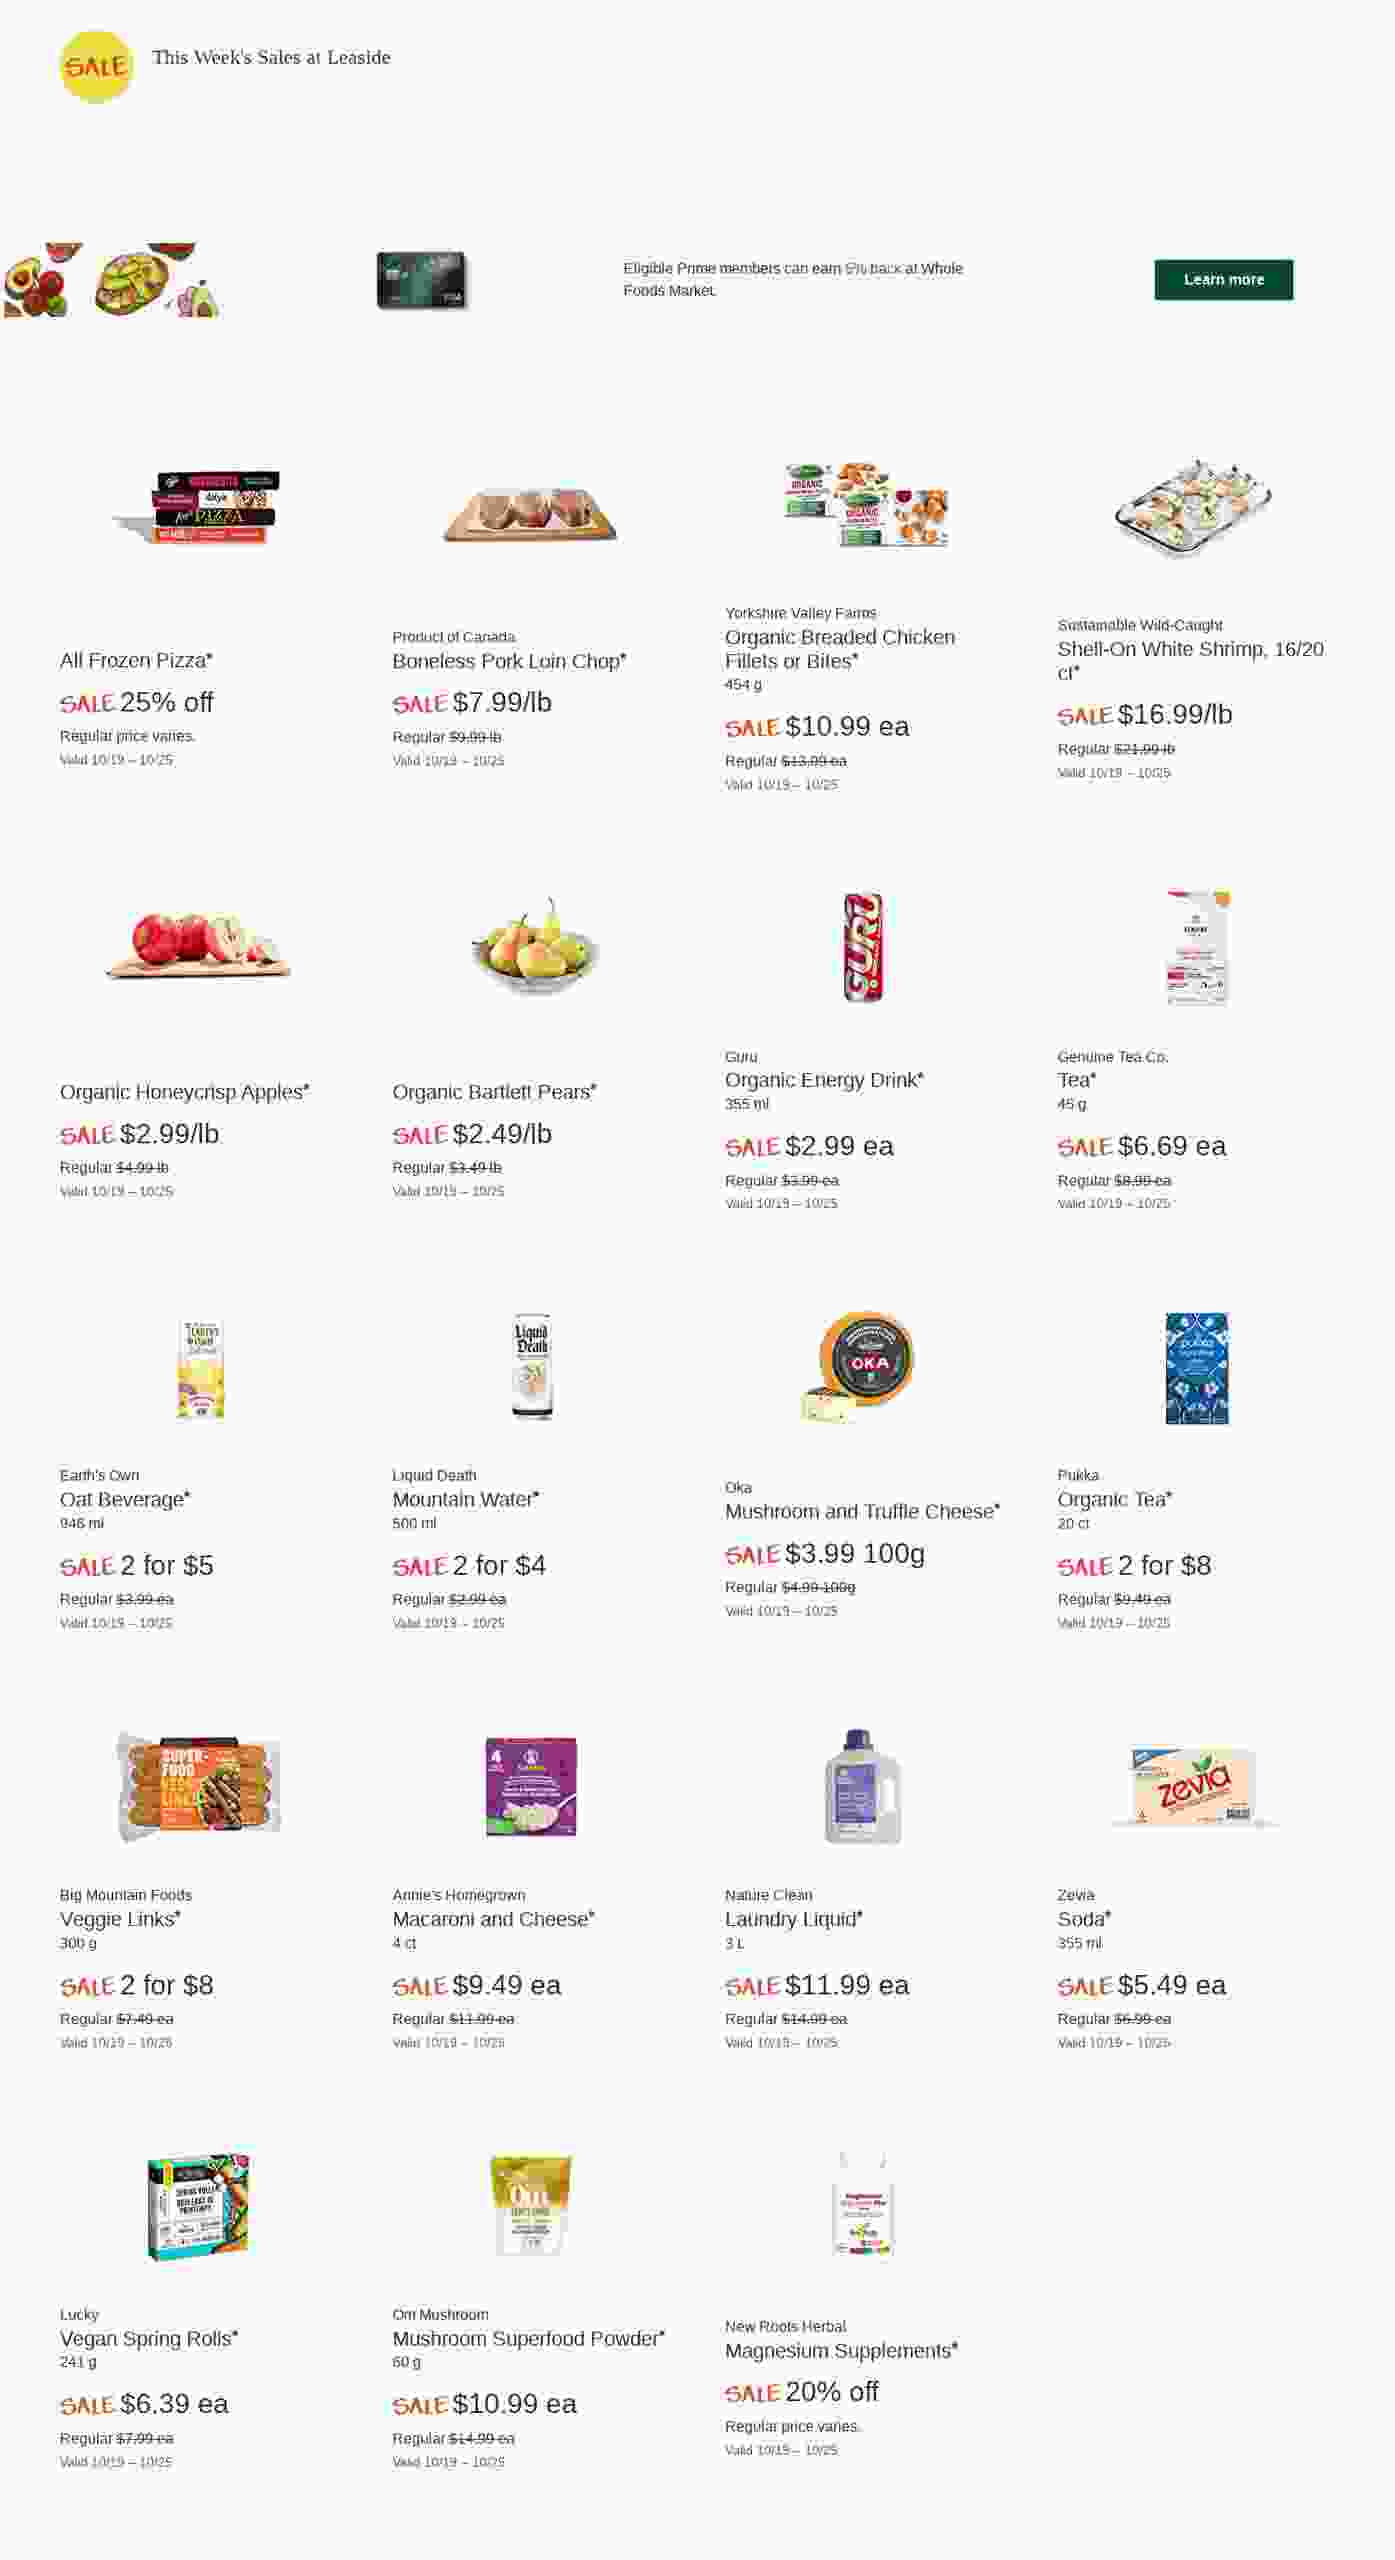Click the Genuine Tea Co. Tea package image

1197,947
